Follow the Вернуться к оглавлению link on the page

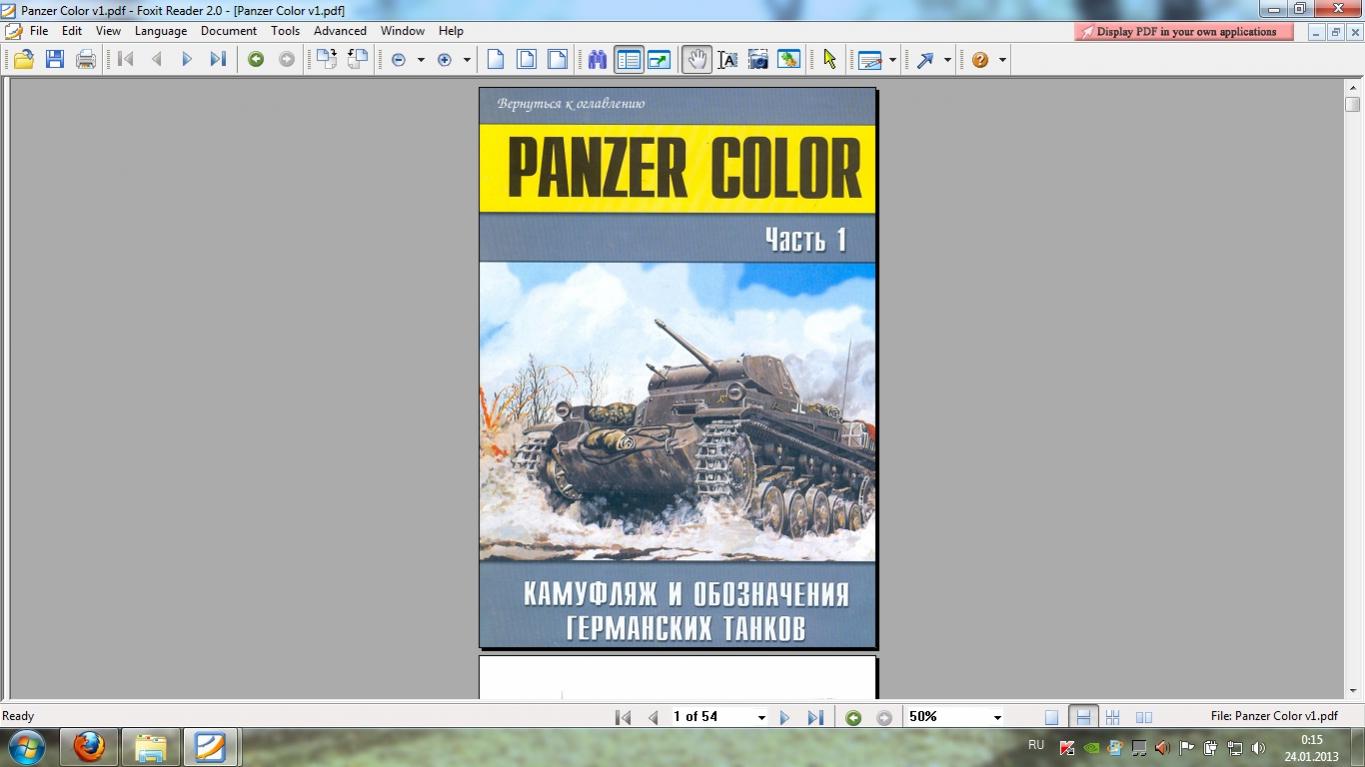coord(571,103)
